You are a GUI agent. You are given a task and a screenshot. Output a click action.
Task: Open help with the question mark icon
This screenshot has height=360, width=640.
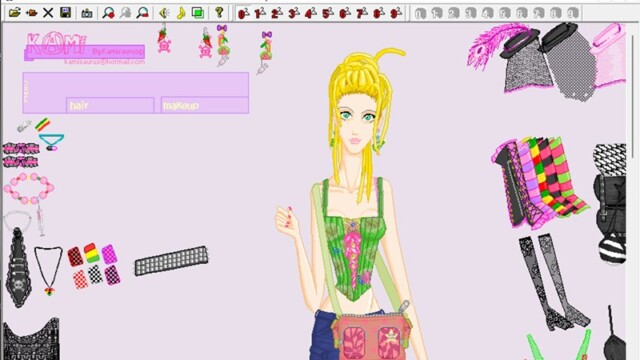click(x=219, y=13)
